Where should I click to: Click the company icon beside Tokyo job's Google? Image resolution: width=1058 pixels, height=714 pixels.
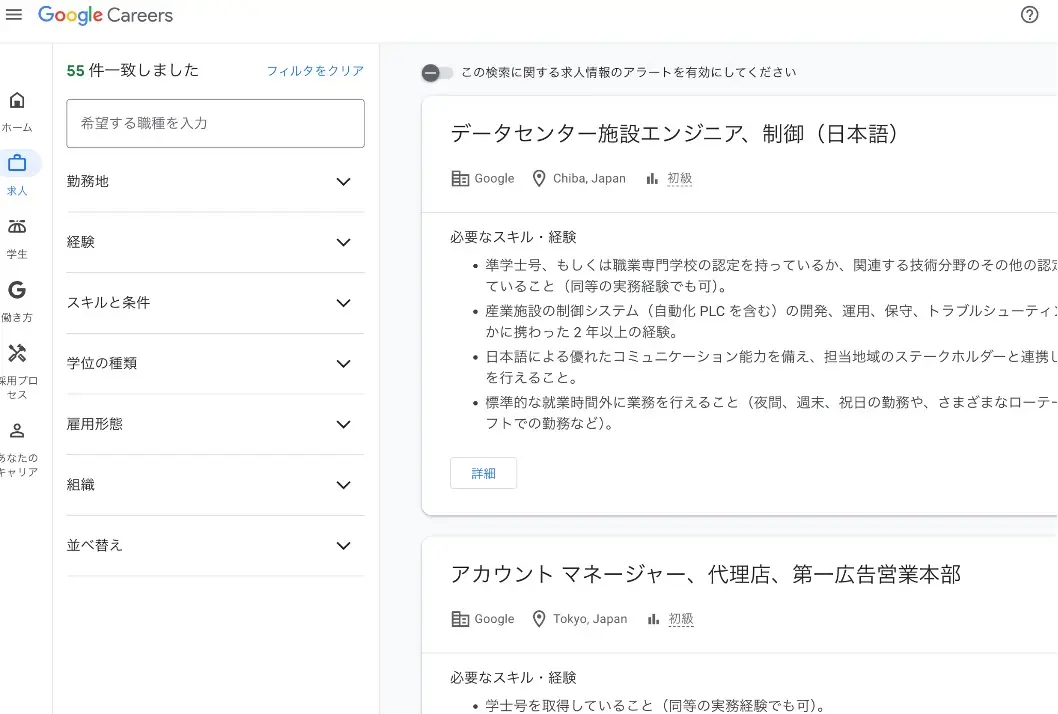pos(460,620)
